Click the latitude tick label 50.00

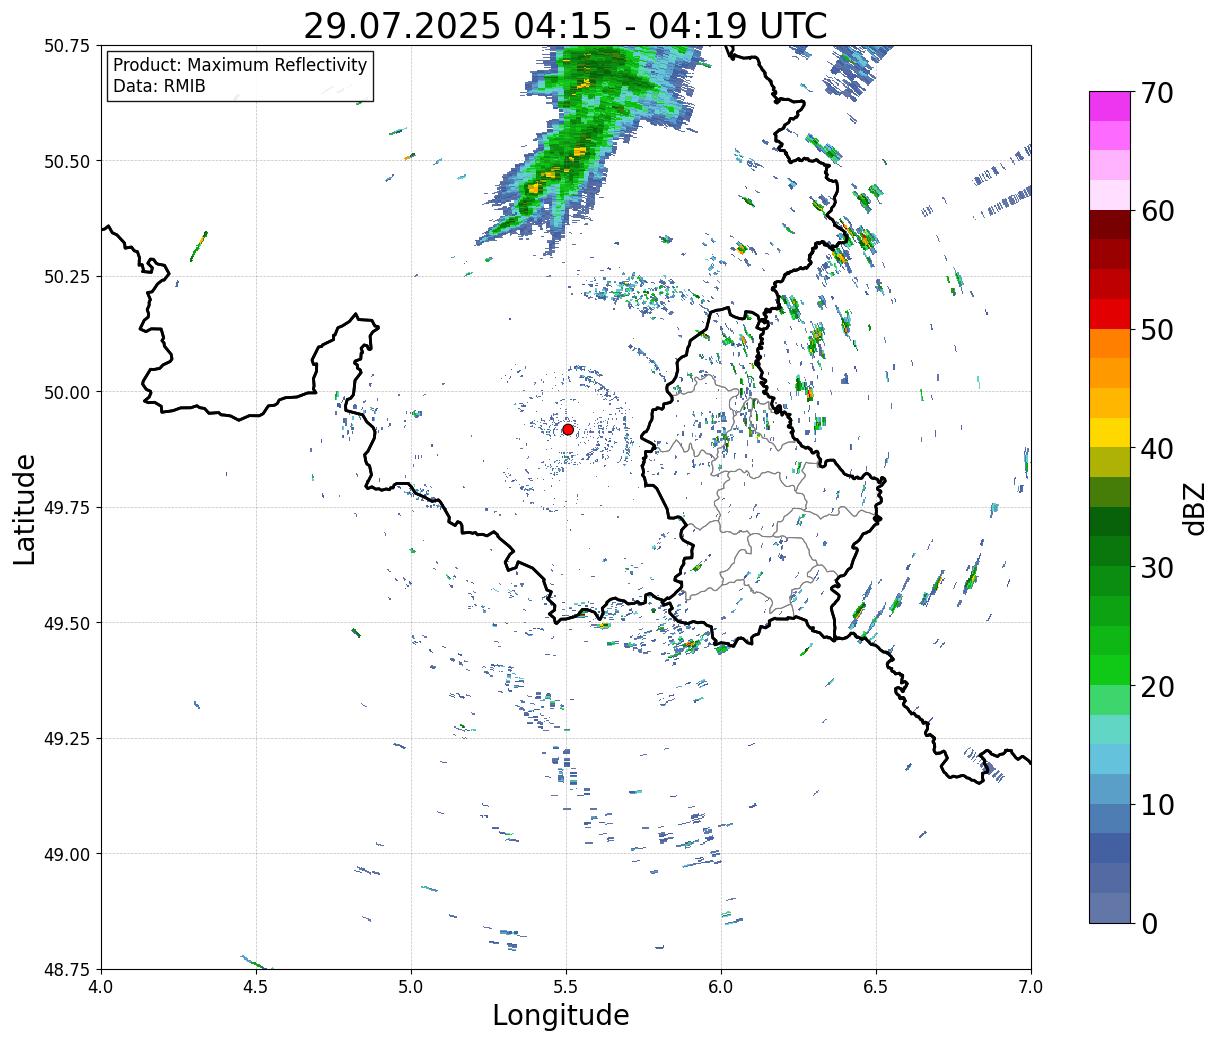67,392
